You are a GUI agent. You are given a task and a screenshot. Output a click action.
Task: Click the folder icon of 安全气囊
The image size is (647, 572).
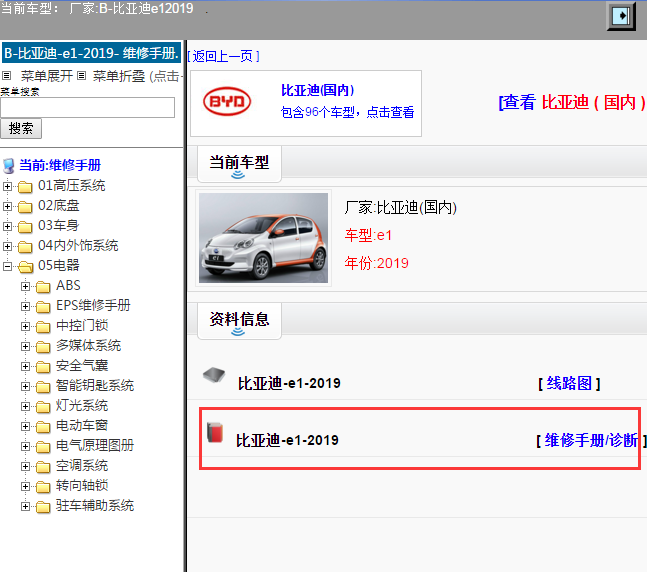click(x=43, y=366)
